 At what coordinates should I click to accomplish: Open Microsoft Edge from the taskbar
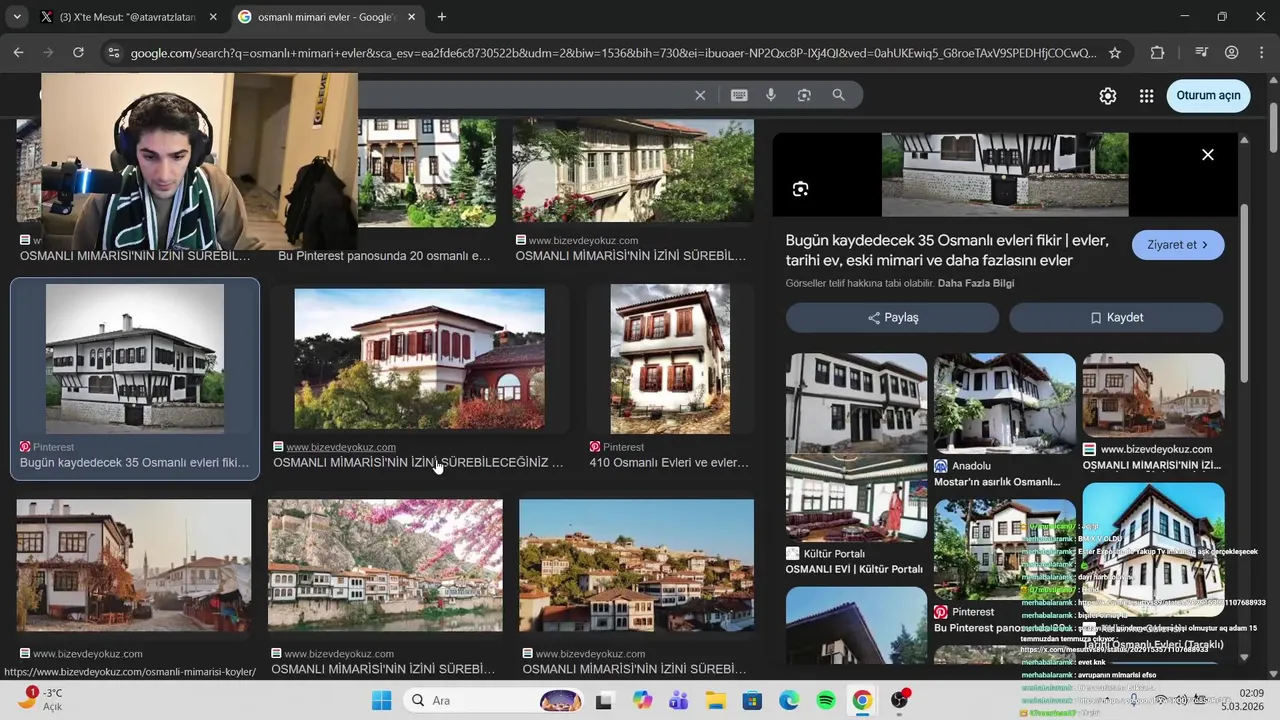[x=789, y=700]
